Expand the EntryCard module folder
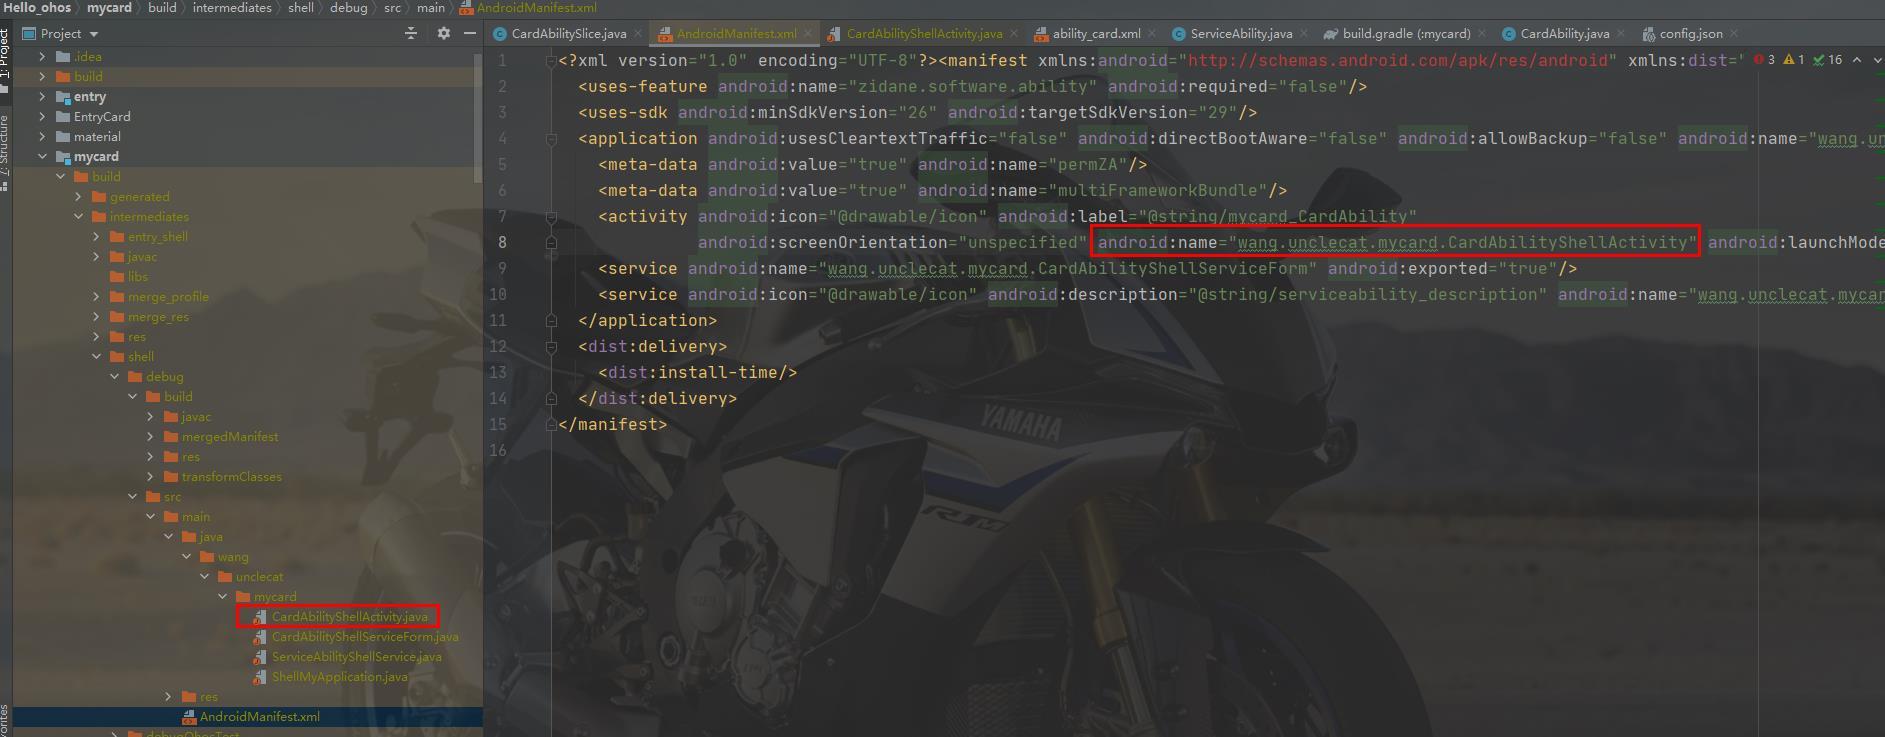Image resolution: width=1885 pixels, height=737 pixels. click(42, 117)
